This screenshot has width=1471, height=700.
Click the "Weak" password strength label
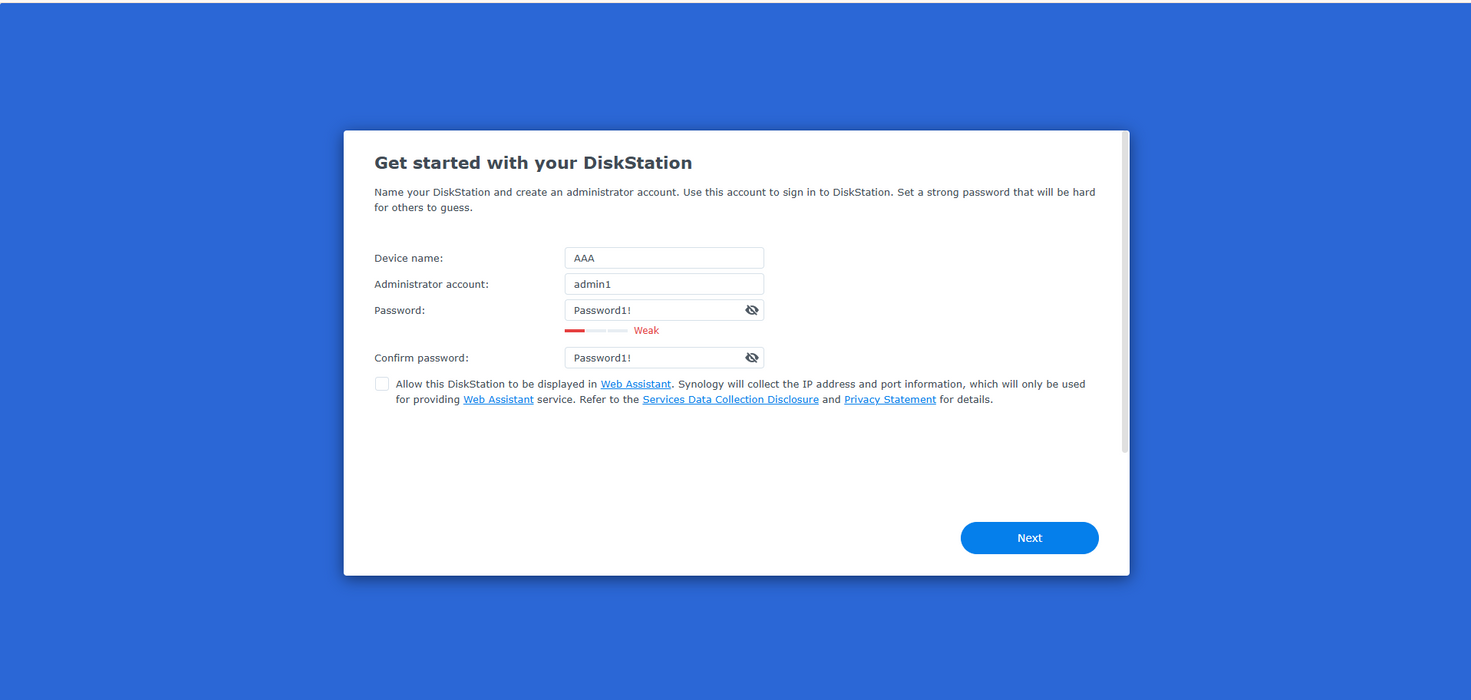click(646, 331)
